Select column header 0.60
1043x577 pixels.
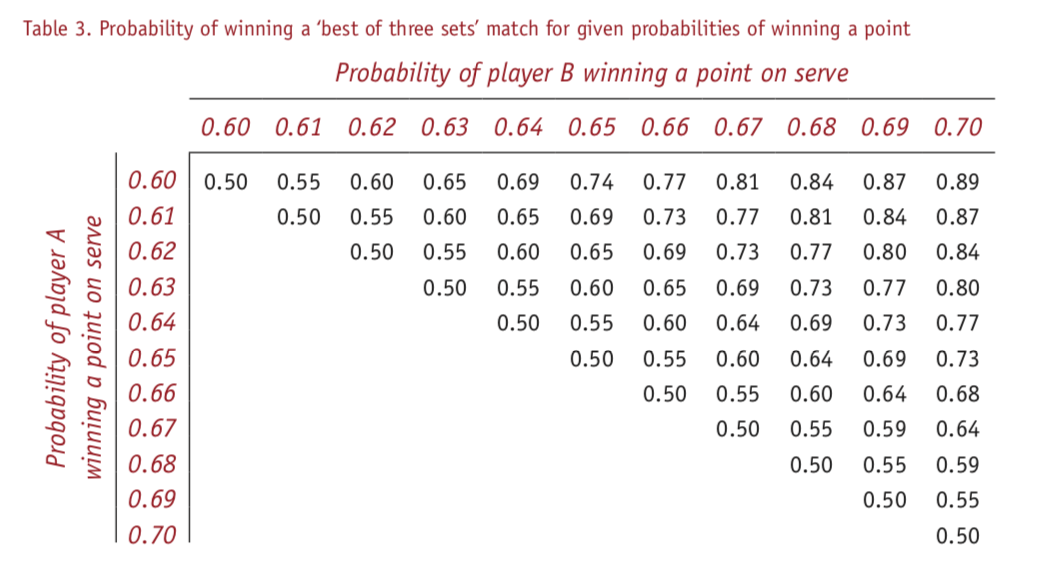[x=225, y=126]
